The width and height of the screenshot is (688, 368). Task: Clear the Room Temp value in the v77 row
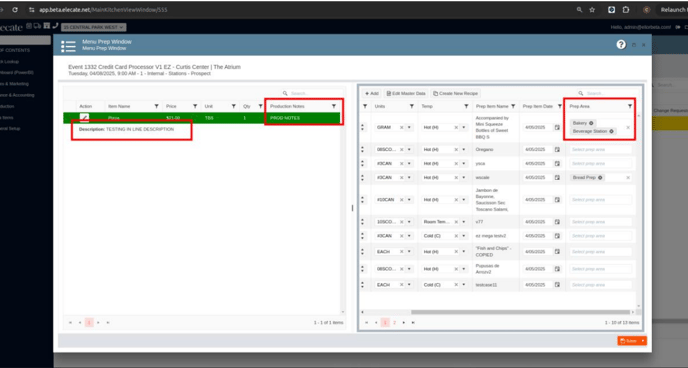click(456, 222)
